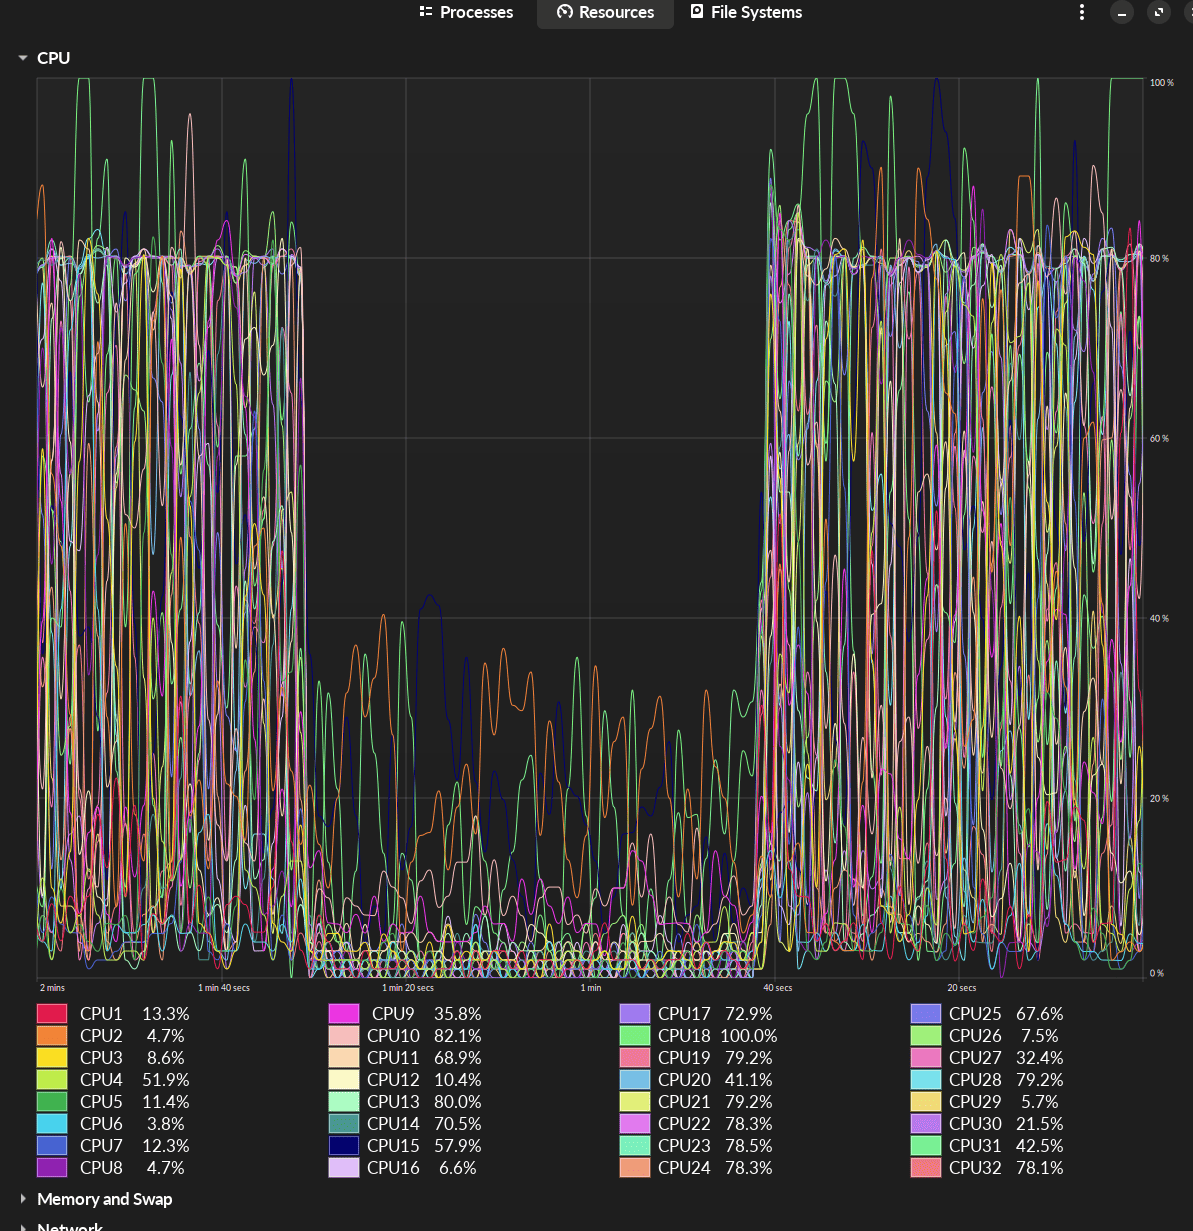This screenshot has height=1231, width=1193.
Task: Change the CPU2 color swatch
Action: click(52, 1036)
